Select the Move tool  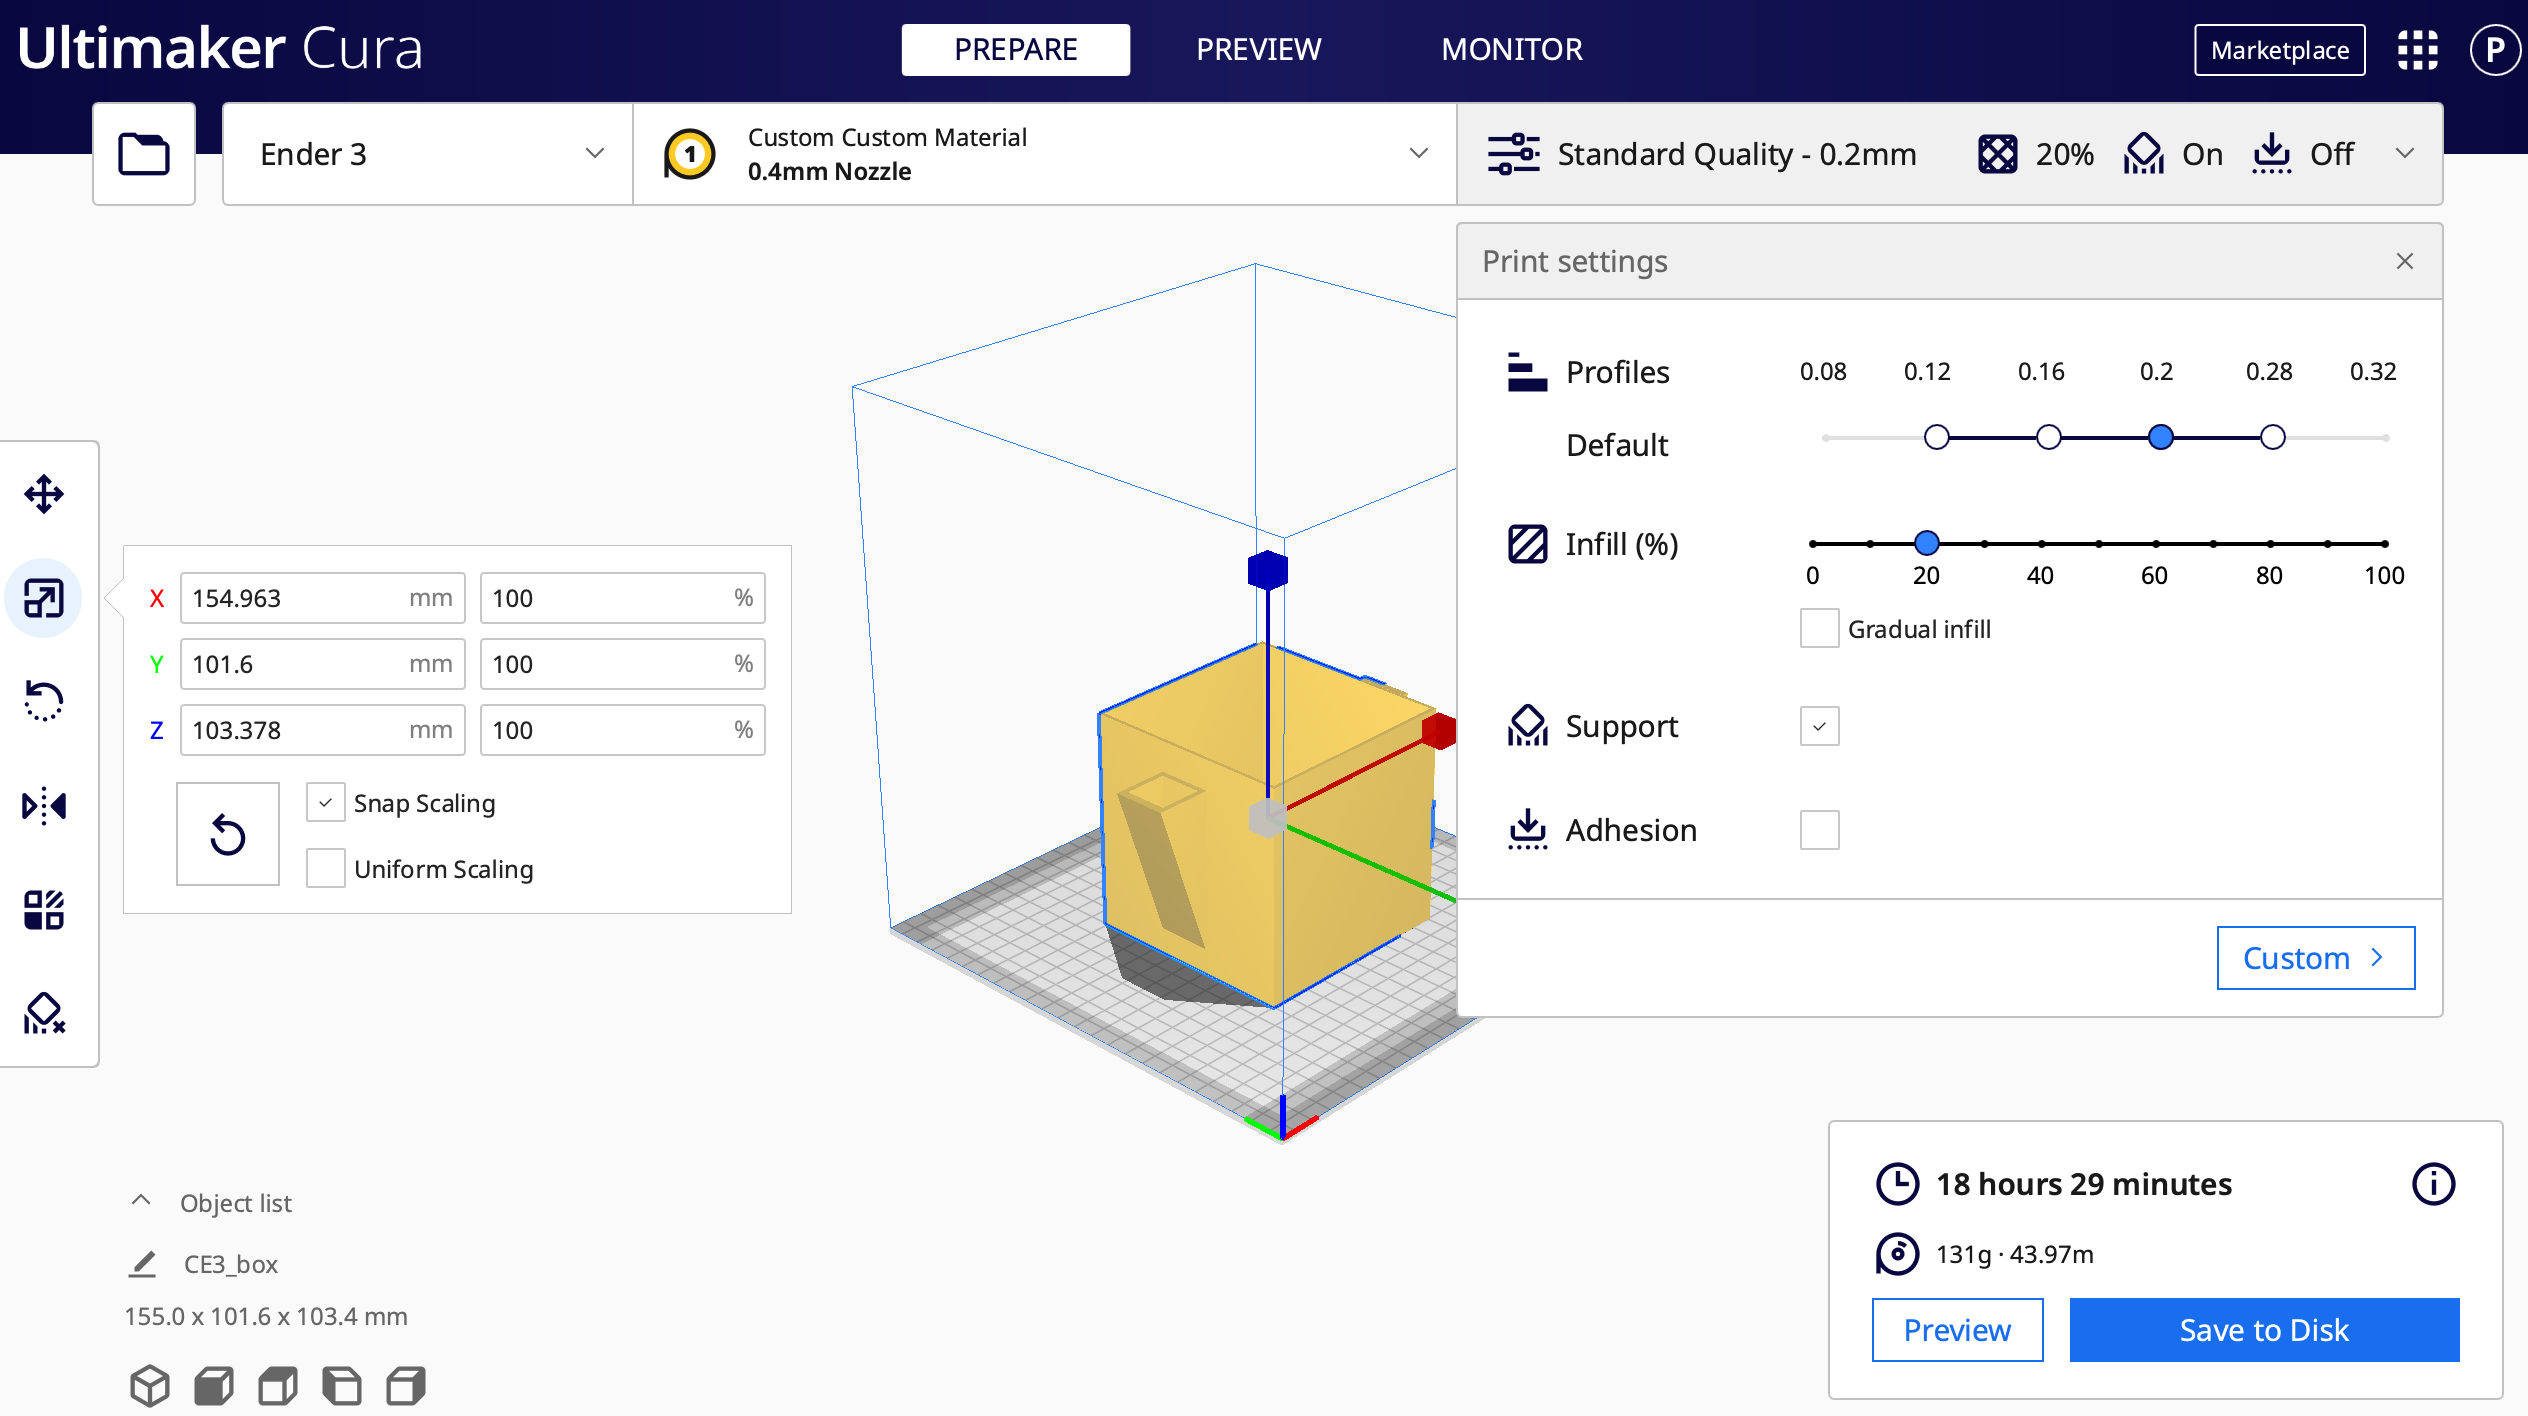pyautogui.click(x=44, y=494)
